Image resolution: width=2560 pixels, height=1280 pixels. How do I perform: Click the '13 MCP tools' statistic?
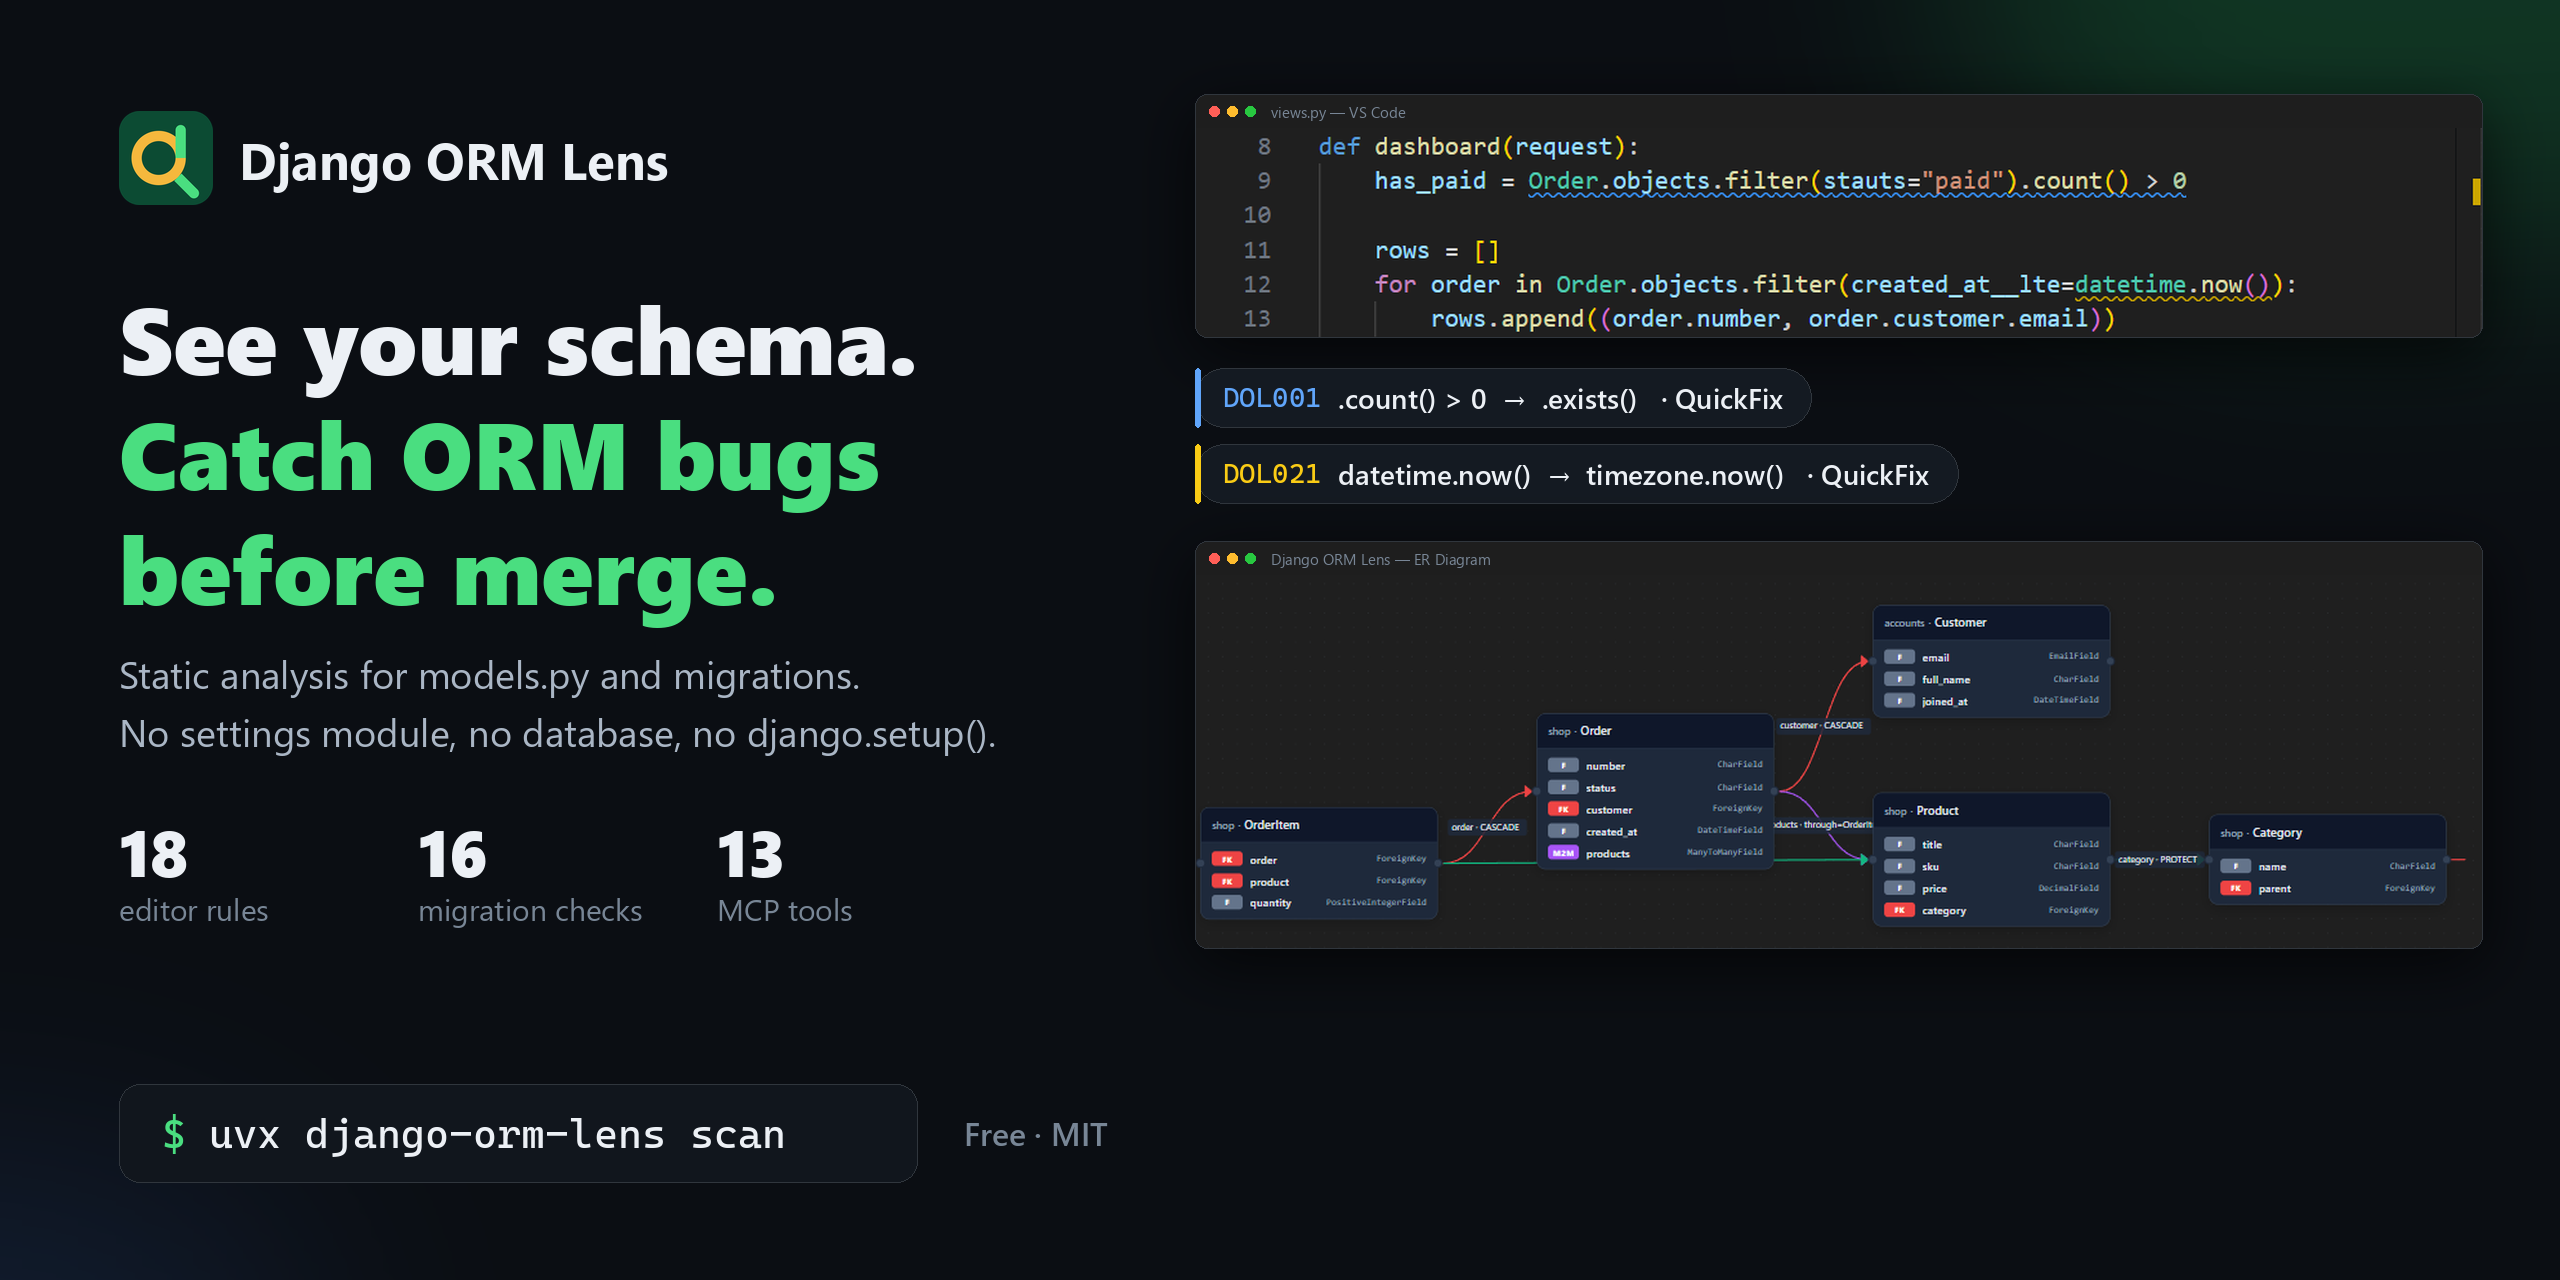785,877
